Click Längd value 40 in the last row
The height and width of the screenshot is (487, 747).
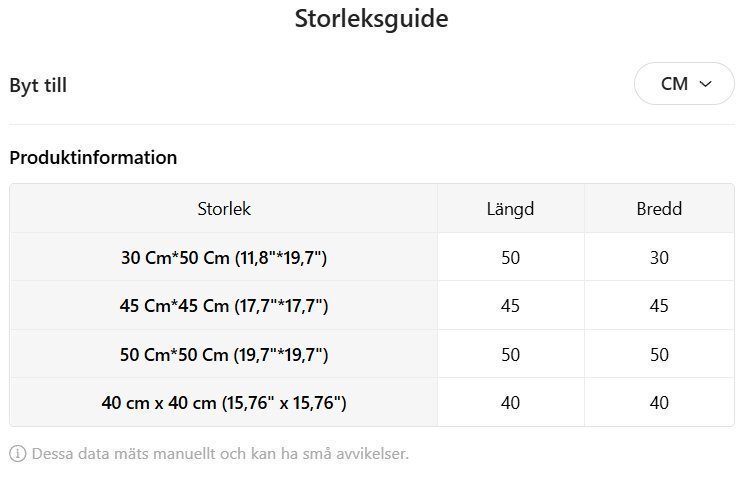point(510,403)
